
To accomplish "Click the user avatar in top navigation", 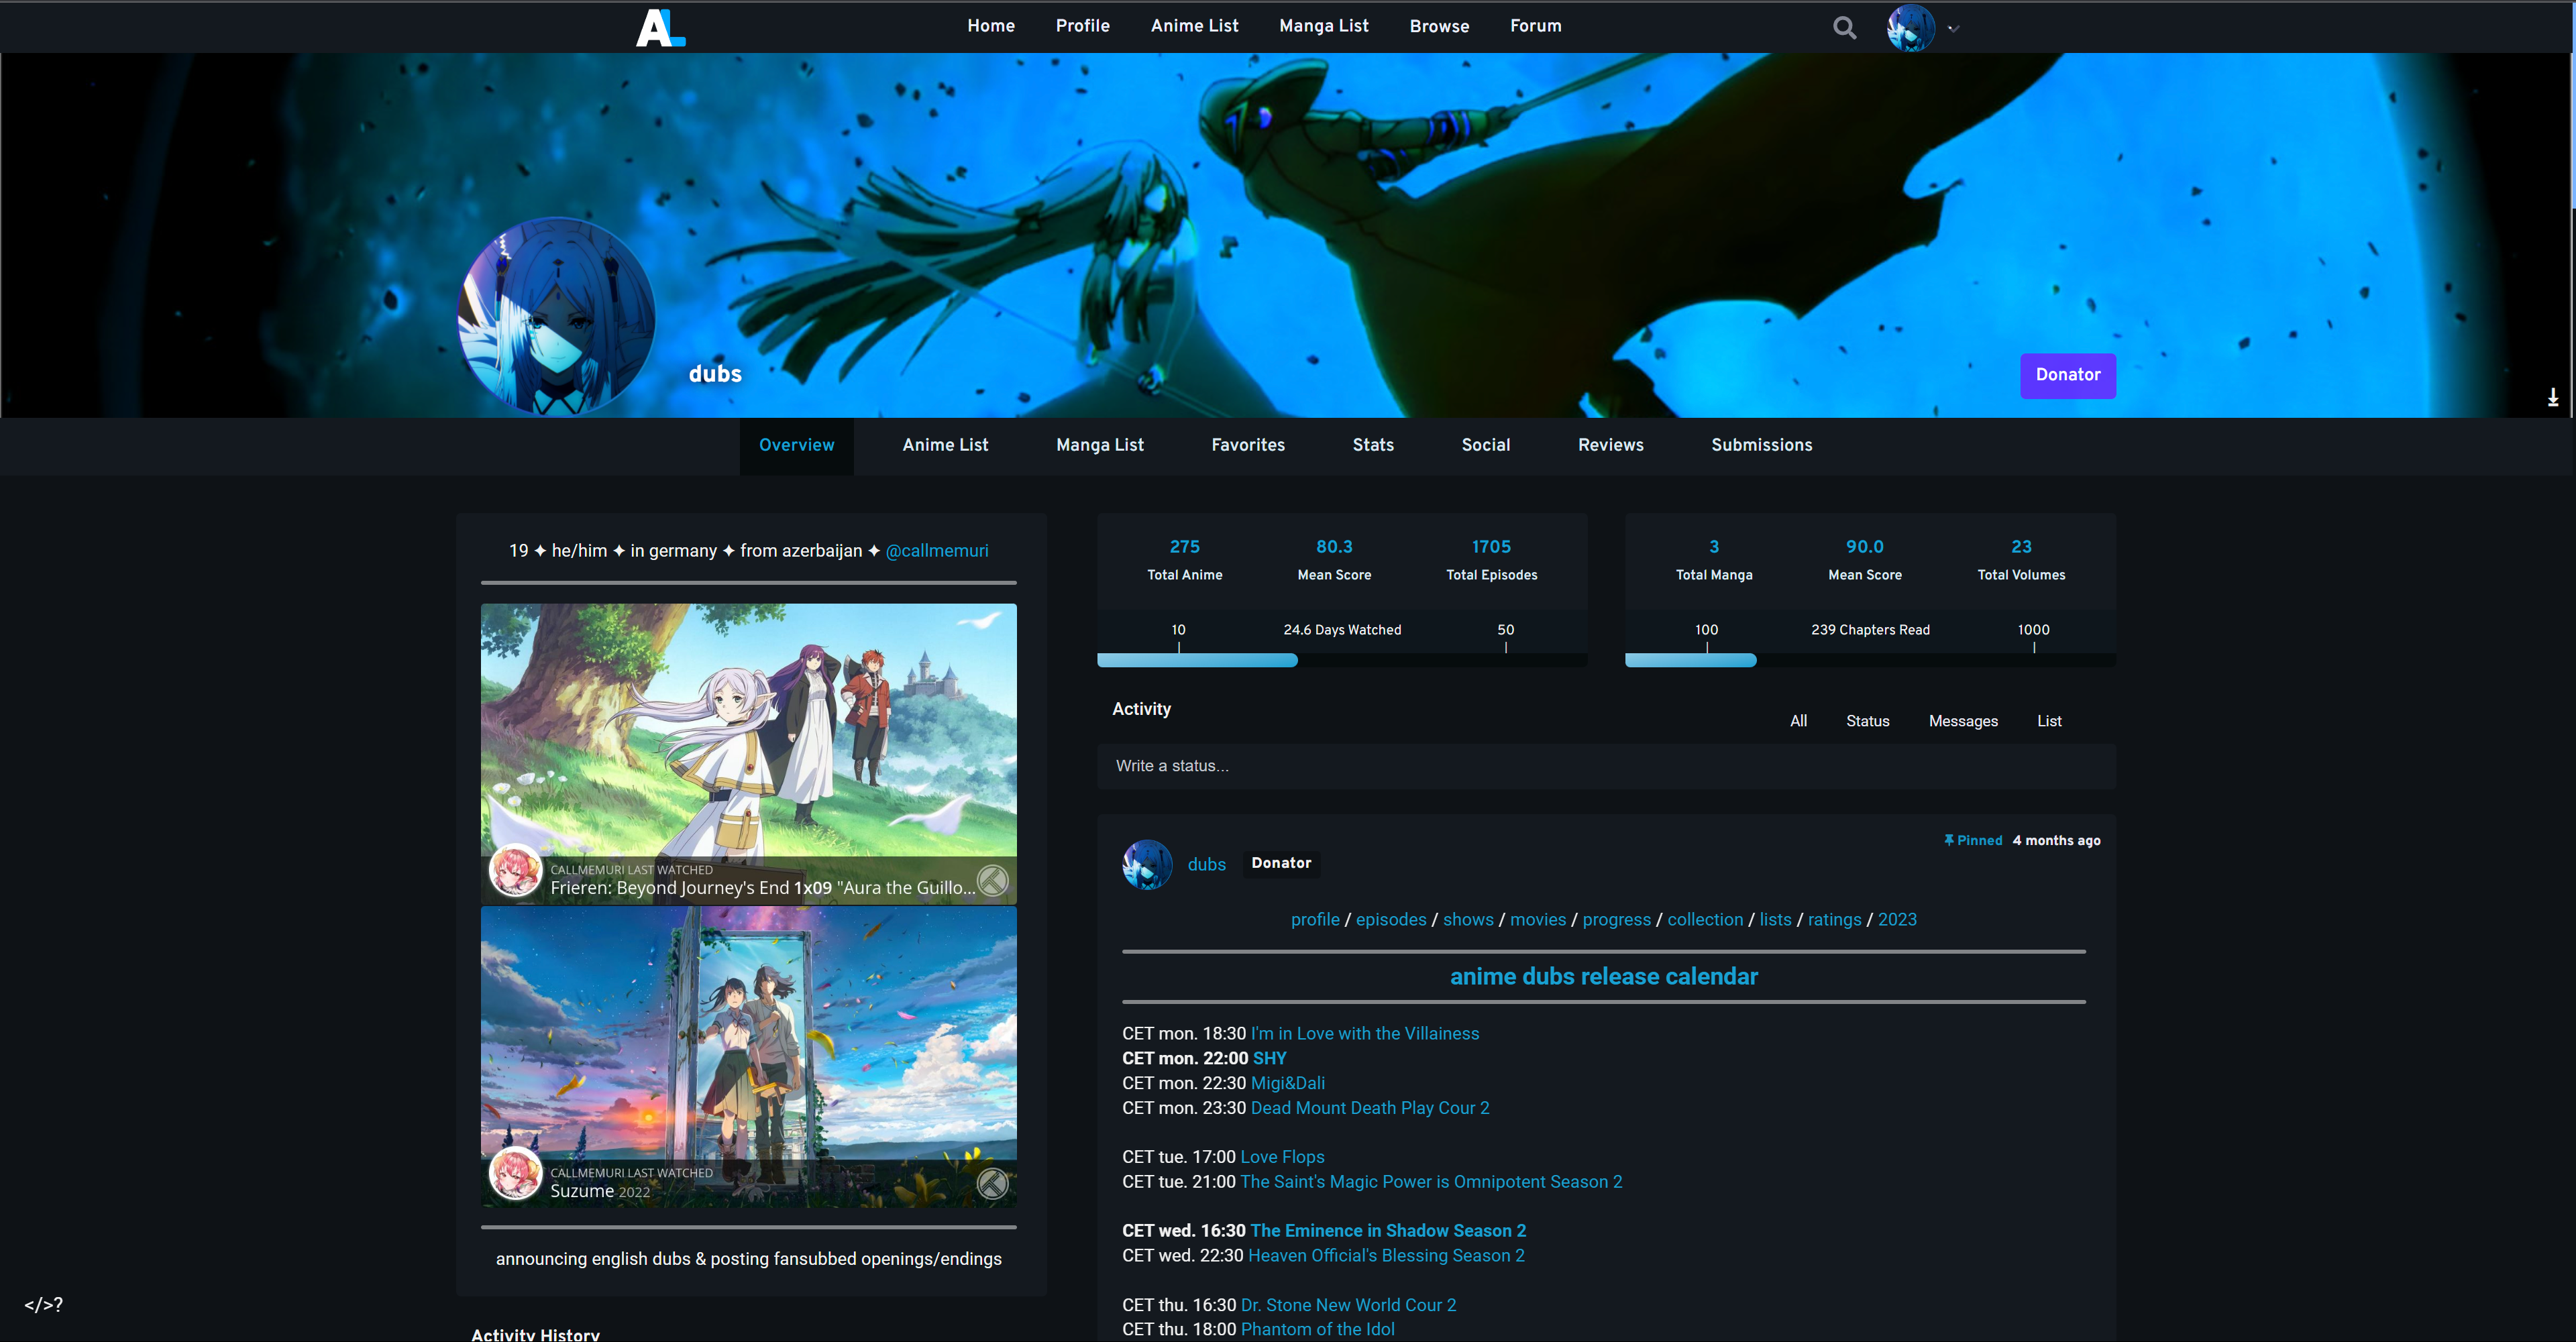I will coord(1910,28).
